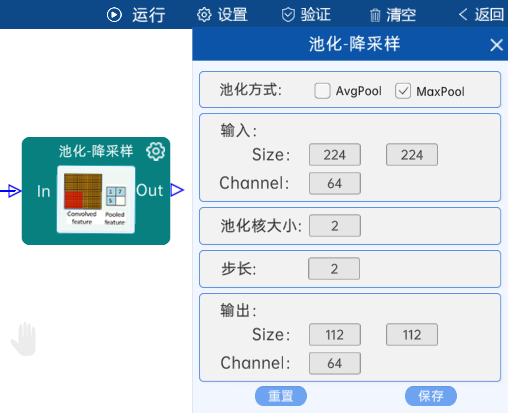The width and height of the screenshot is (508, 413).
Task: Click the run (运行) play icon
Action: pos(114,15)
